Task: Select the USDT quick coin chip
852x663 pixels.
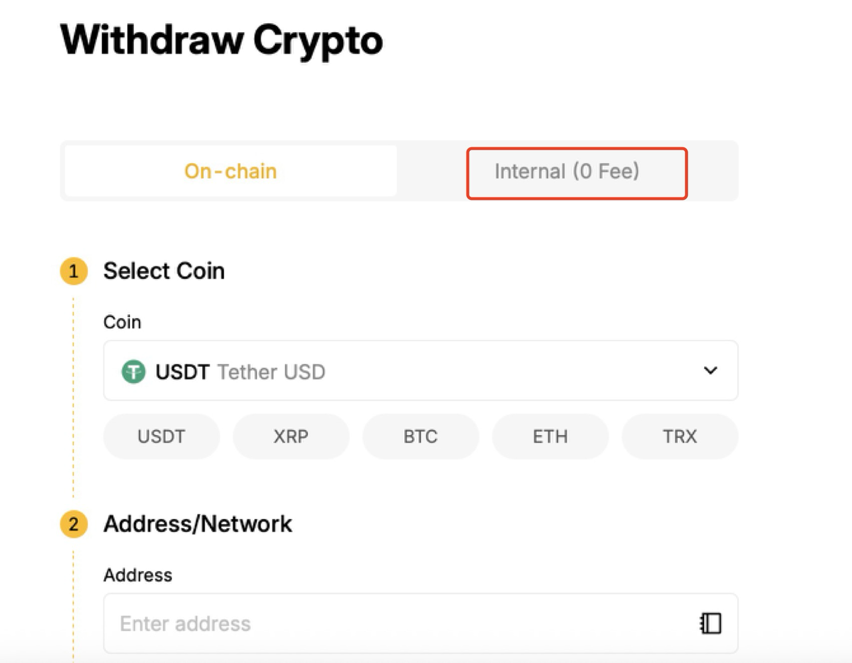Action: coord(162,436)
